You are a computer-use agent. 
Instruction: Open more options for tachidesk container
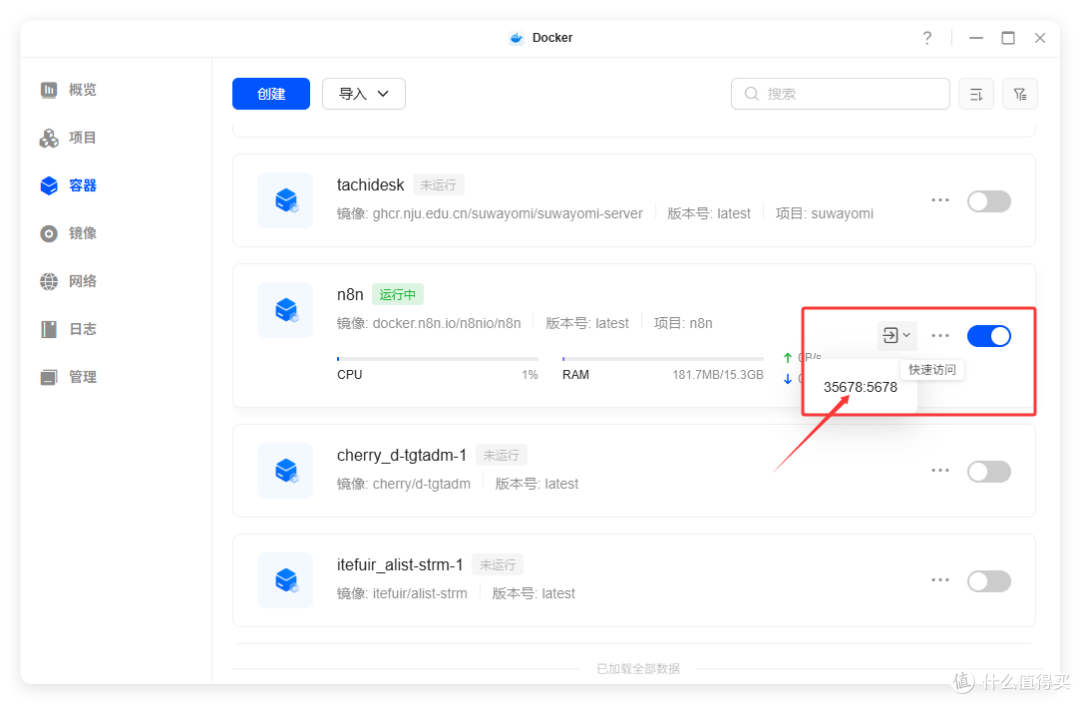(x=940, y=200)
